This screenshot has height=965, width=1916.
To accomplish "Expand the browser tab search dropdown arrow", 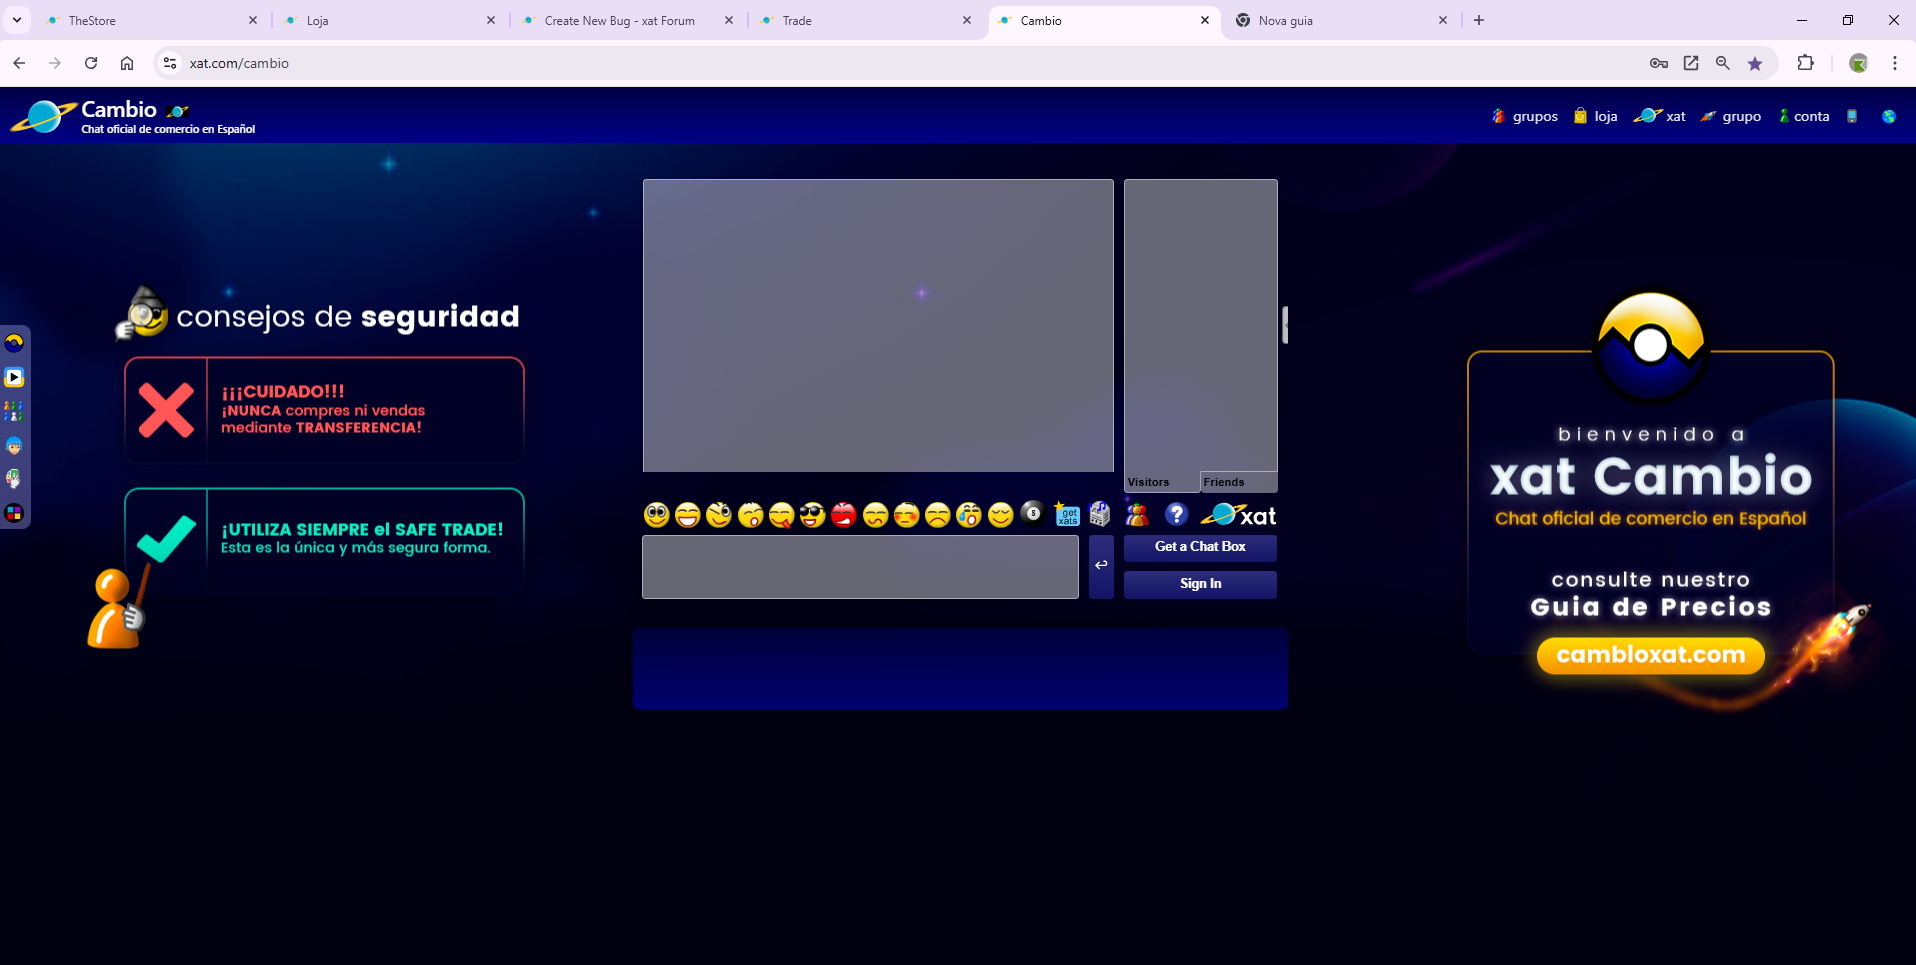I will point(17,20).
